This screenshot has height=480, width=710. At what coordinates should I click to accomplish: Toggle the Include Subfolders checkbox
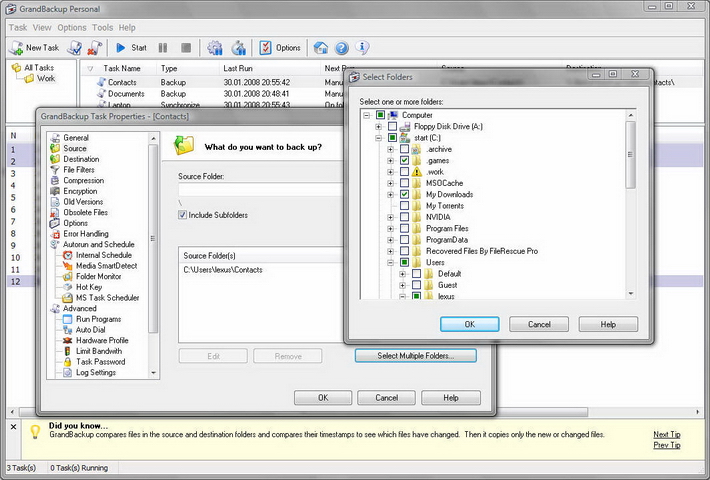click(x=182, y=215)
